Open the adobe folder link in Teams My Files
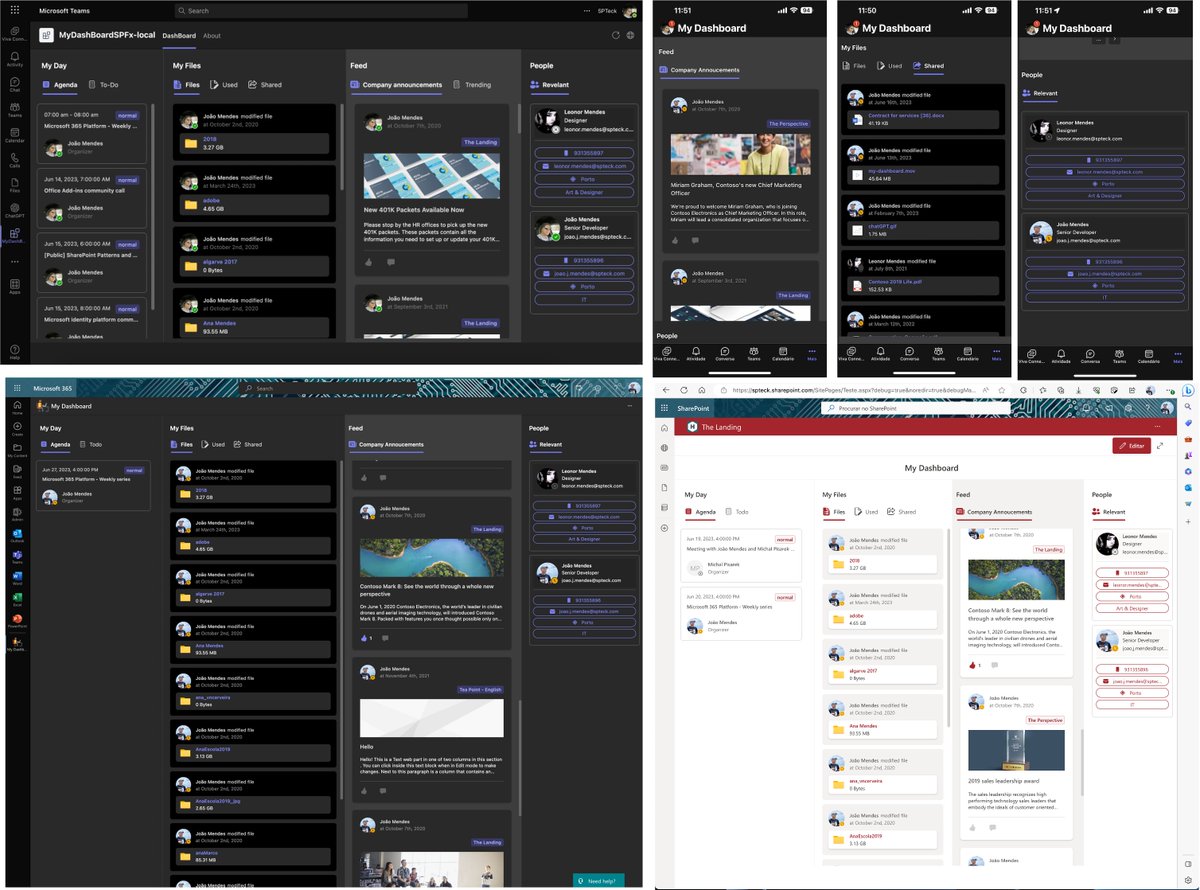 (211, 200)
